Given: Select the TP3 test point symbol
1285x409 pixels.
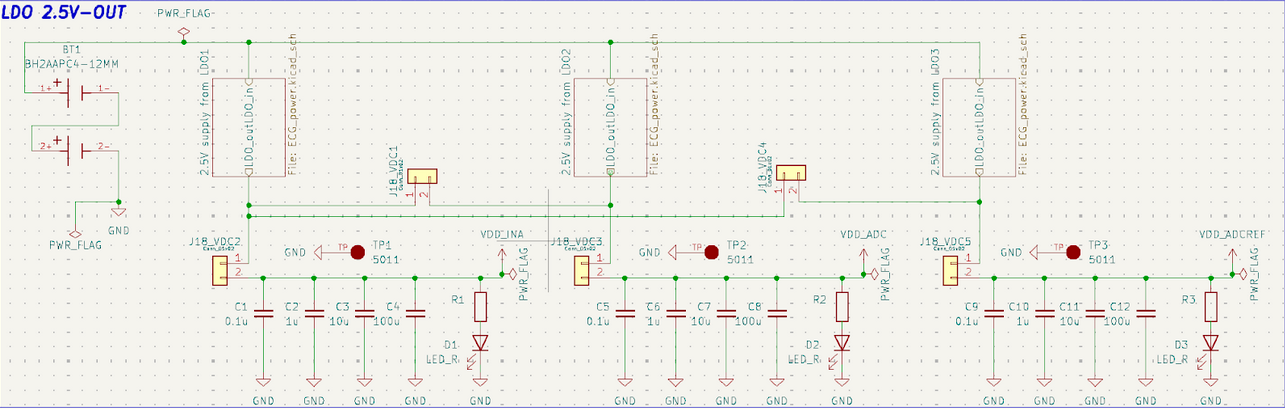Looking at the screenshot, I should pyautogui.click(x=1073, y=252).
